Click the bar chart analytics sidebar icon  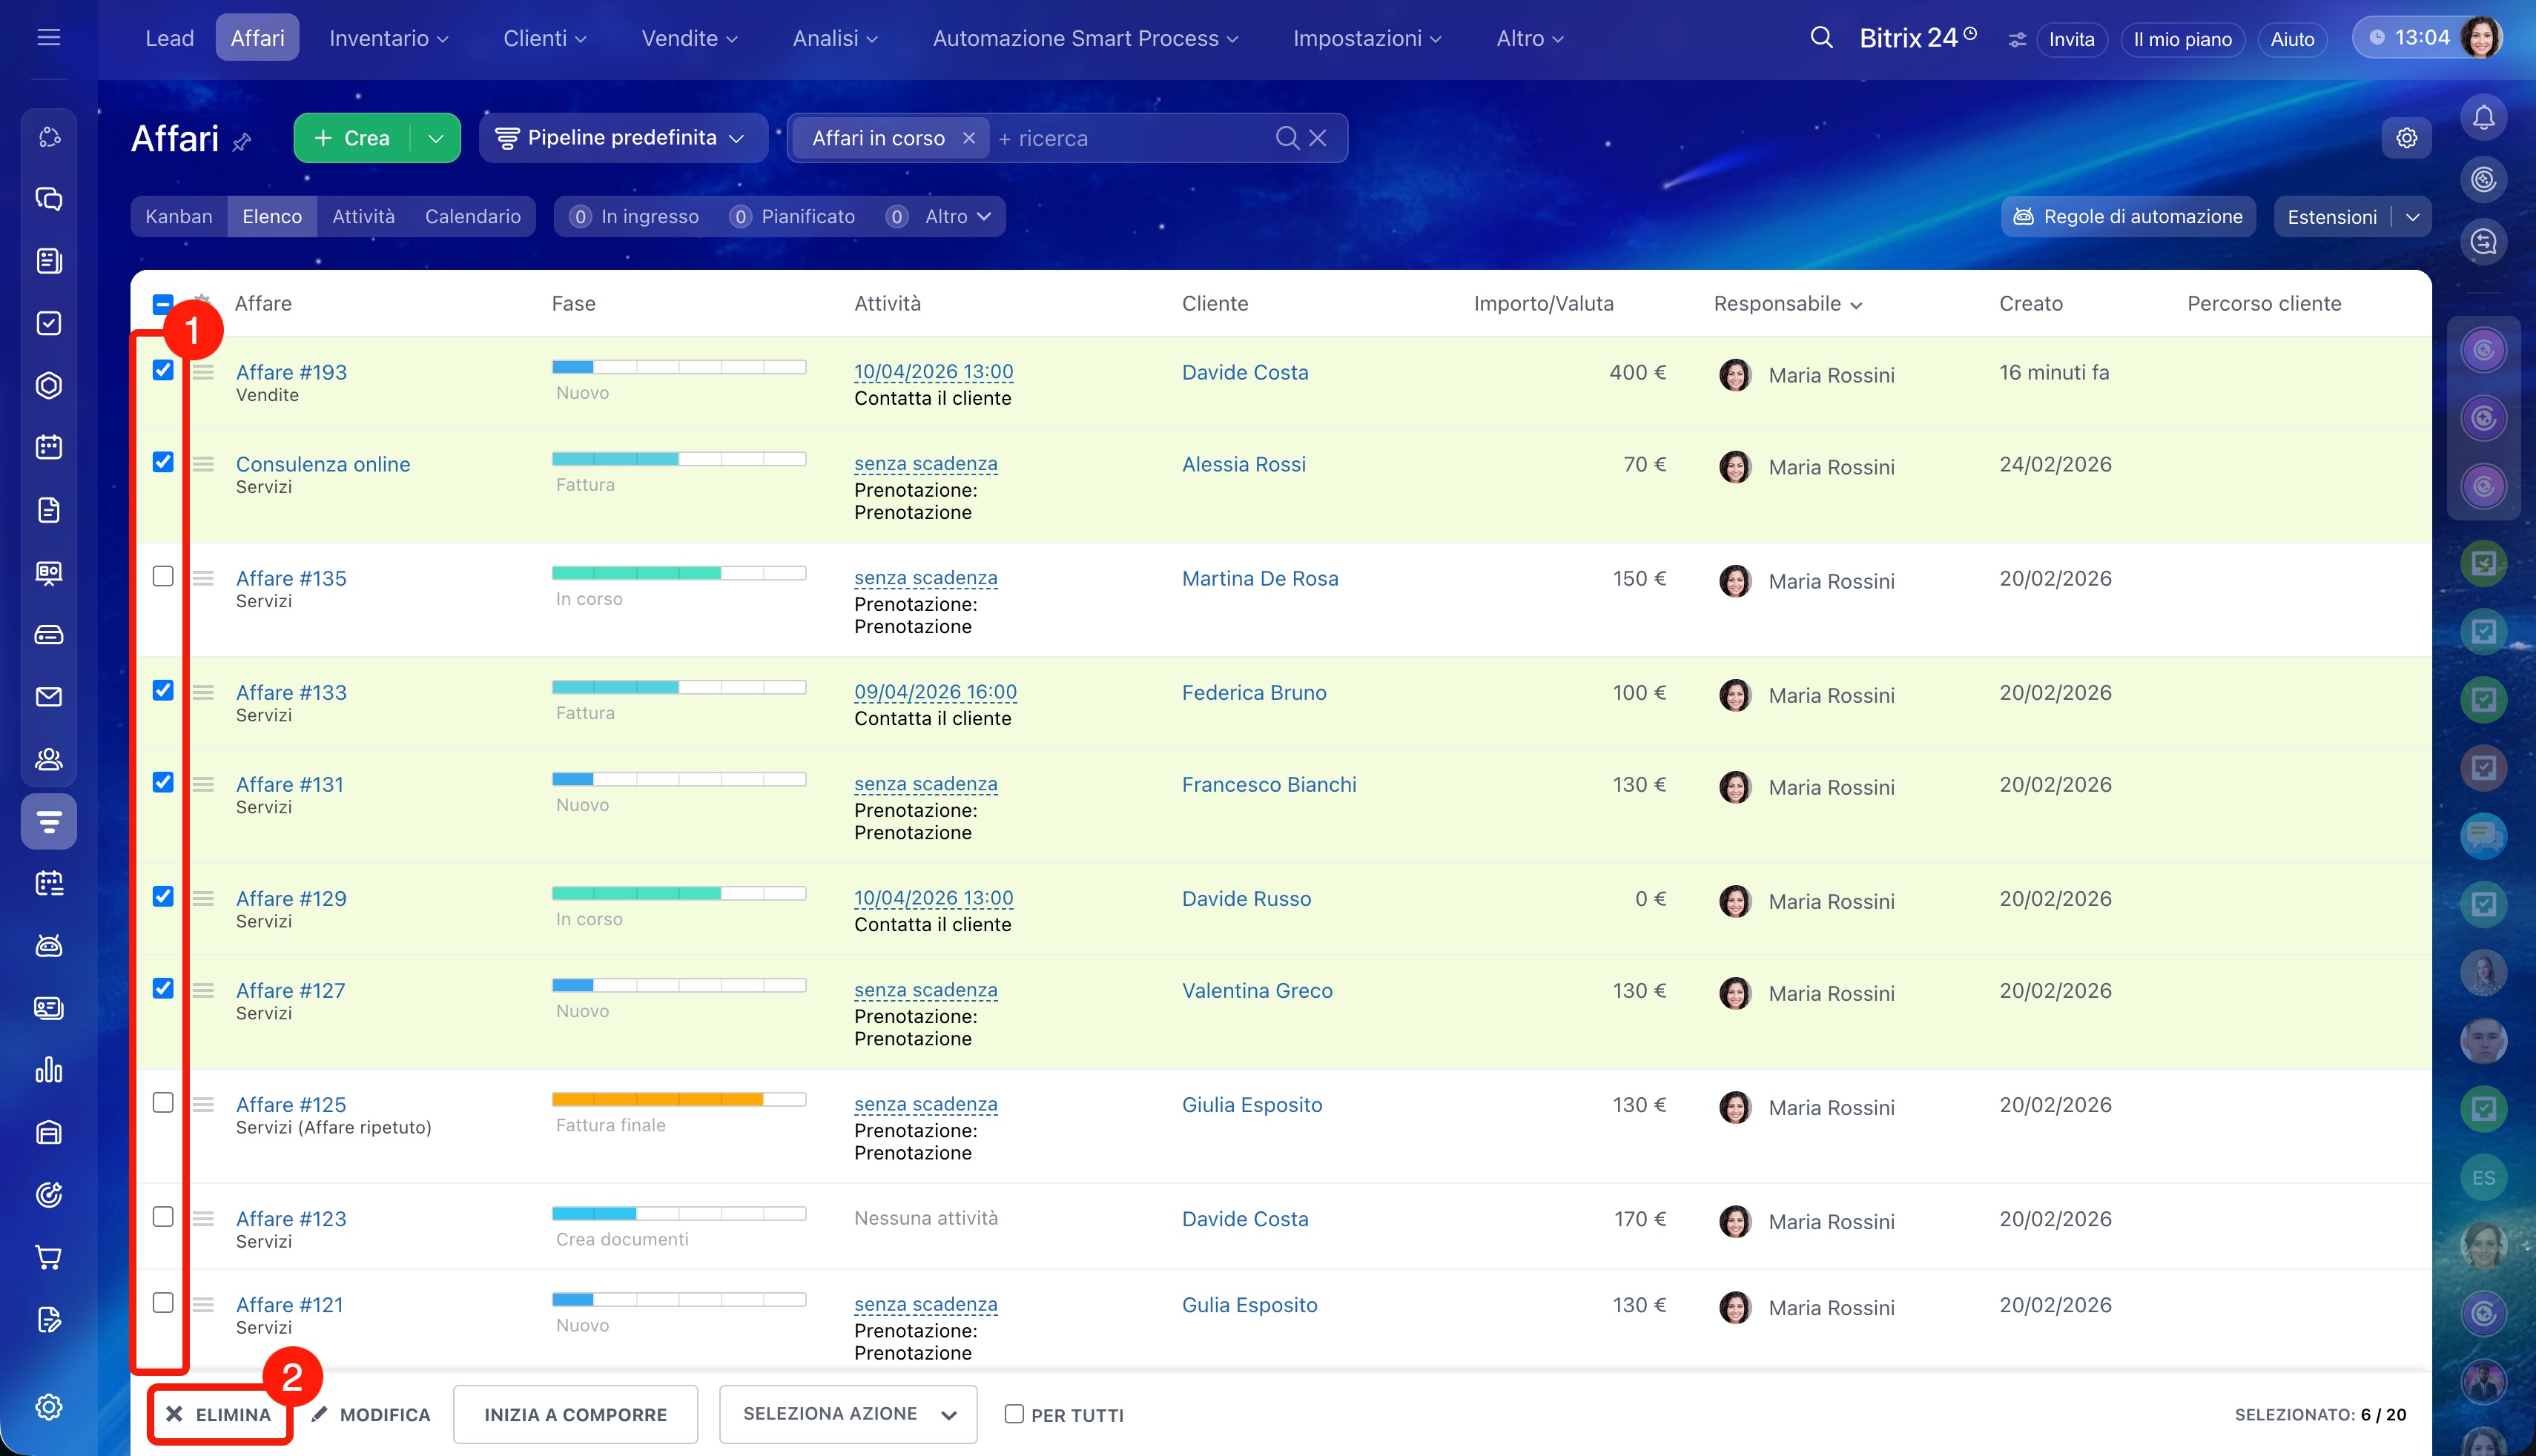pos(48,1070)
